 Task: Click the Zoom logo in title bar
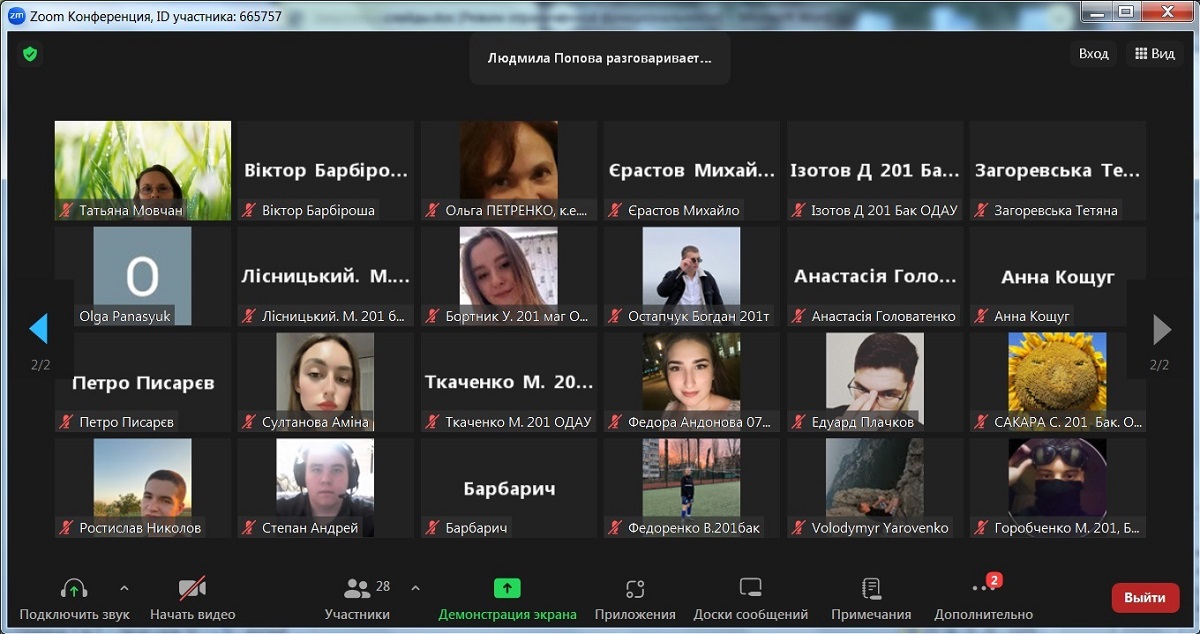(16, 16)
